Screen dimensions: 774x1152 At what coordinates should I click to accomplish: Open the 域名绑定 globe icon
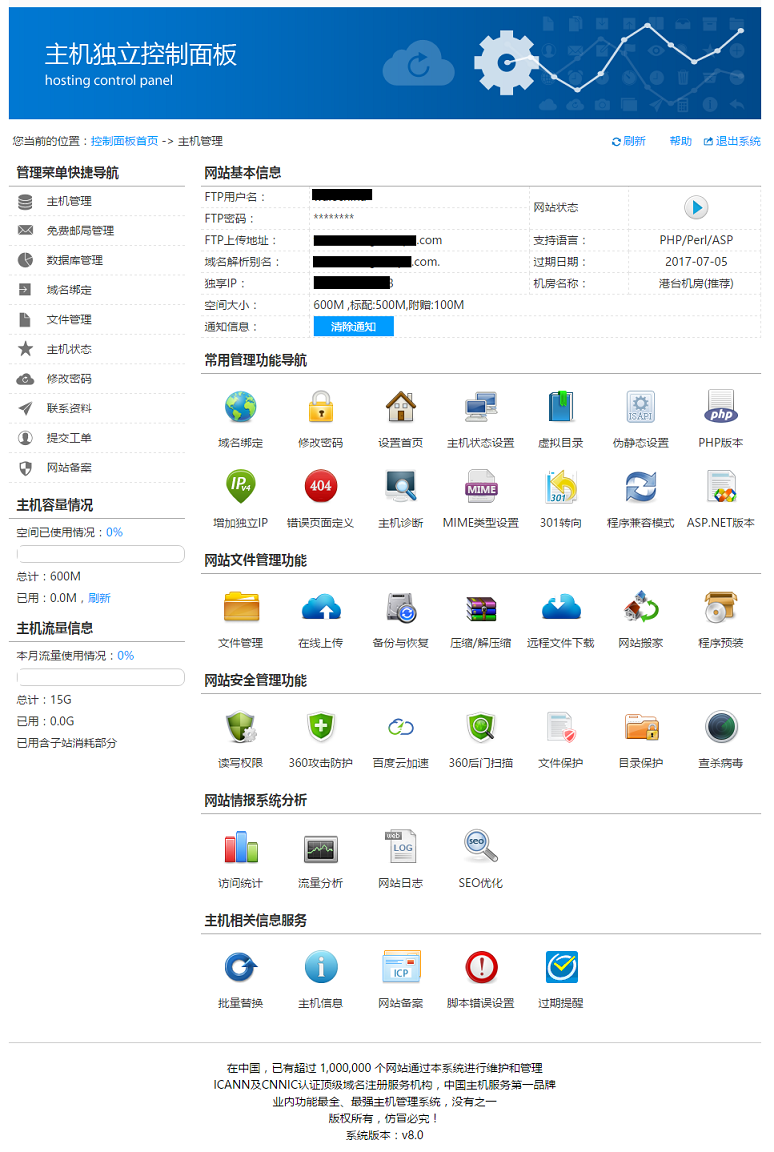tap(240, 407)
